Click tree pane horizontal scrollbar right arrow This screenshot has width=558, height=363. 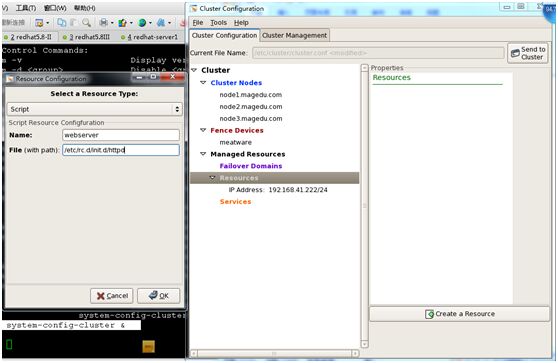point(355,353)
